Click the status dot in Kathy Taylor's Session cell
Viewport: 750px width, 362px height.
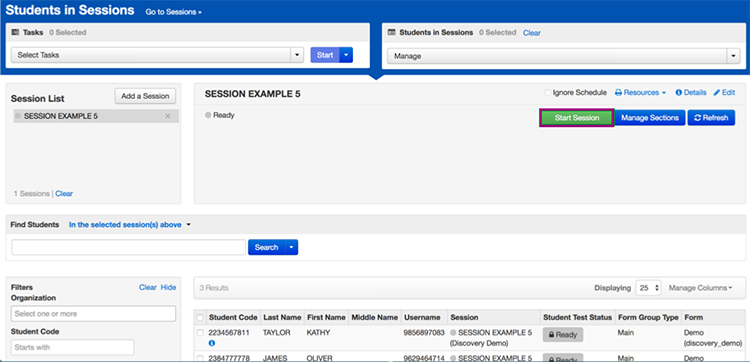(x=453, y=333)
